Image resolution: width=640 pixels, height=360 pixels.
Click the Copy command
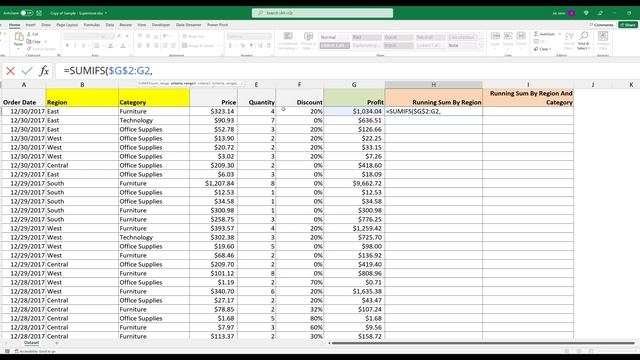[x=34, y=42]
